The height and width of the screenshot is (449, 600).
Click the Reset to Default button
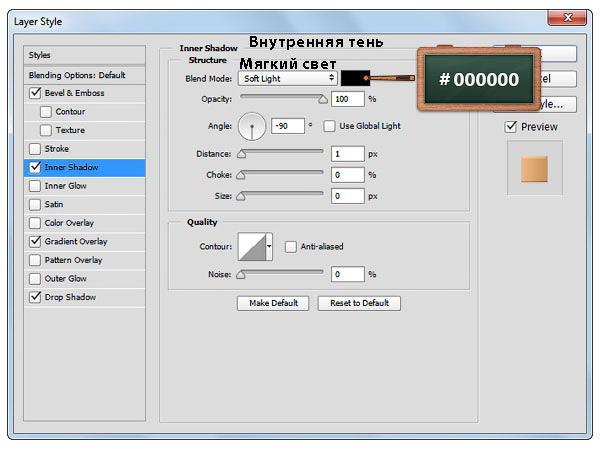coord(359,303)
